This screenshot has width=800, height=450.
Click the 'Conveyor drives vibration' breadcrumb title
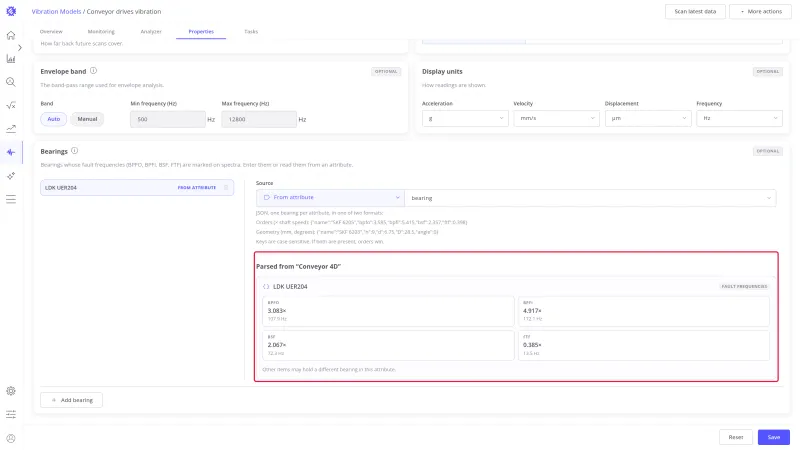[x=123, y=11]
